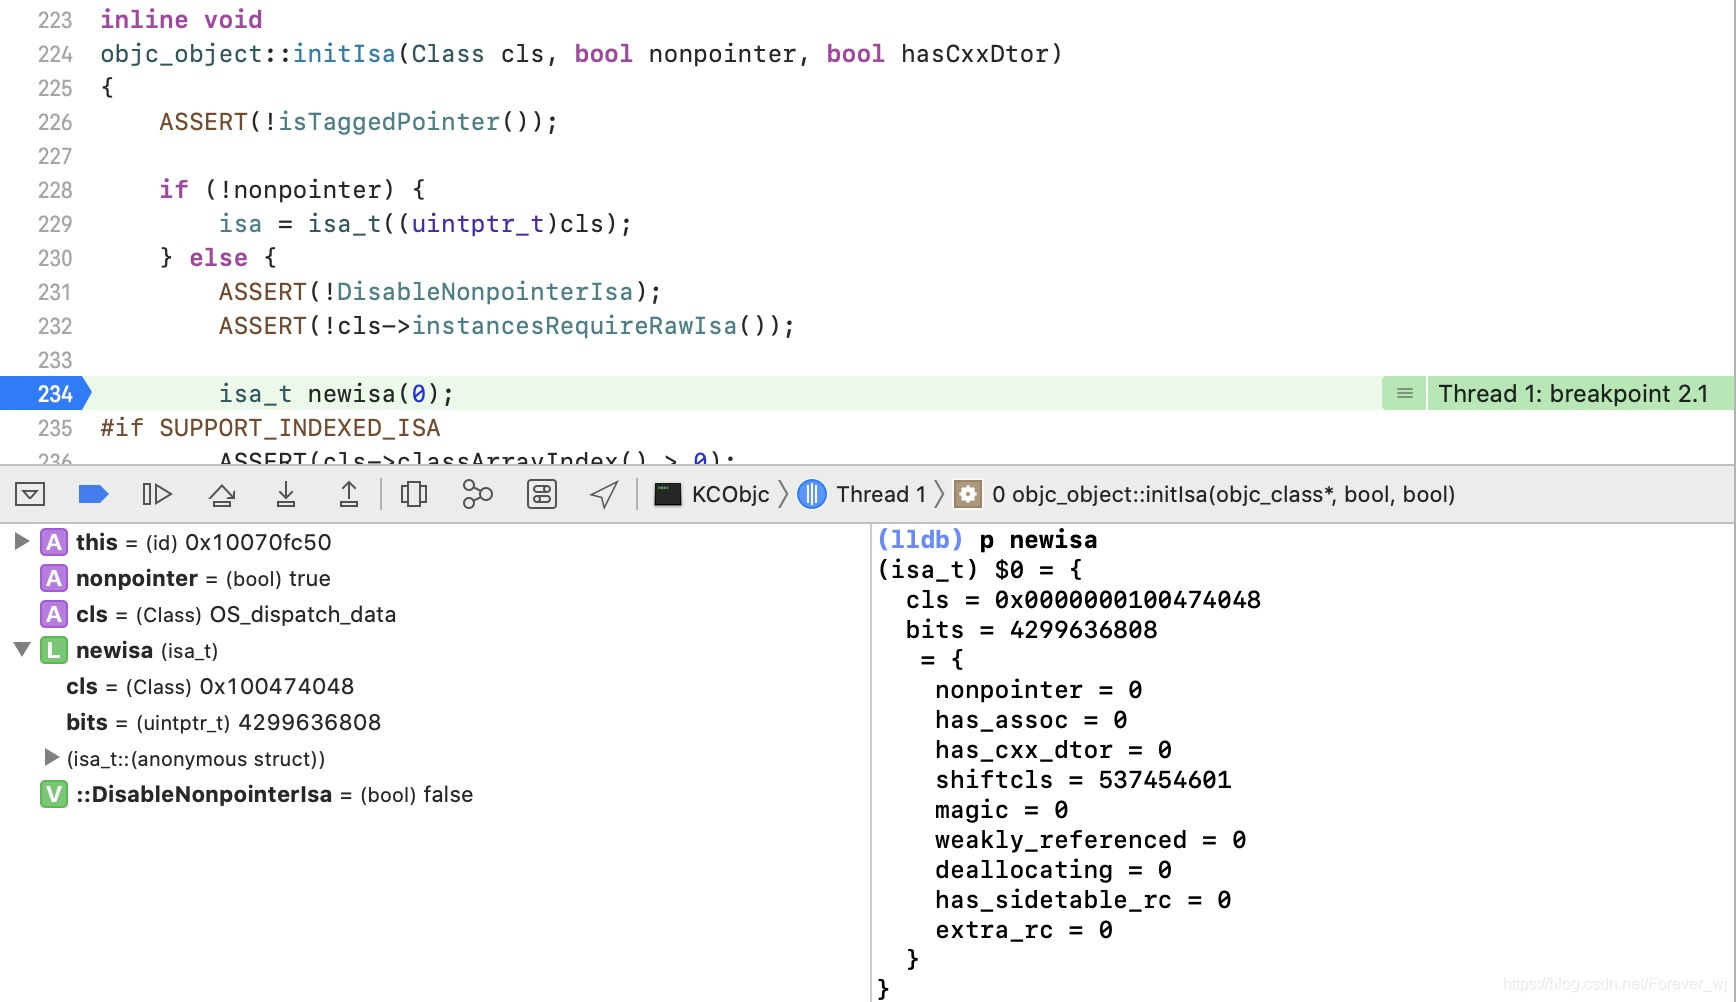Click line number 228 in the gutter
This screenshot has width=1736, height=1002.
click(x=55, y=190)
